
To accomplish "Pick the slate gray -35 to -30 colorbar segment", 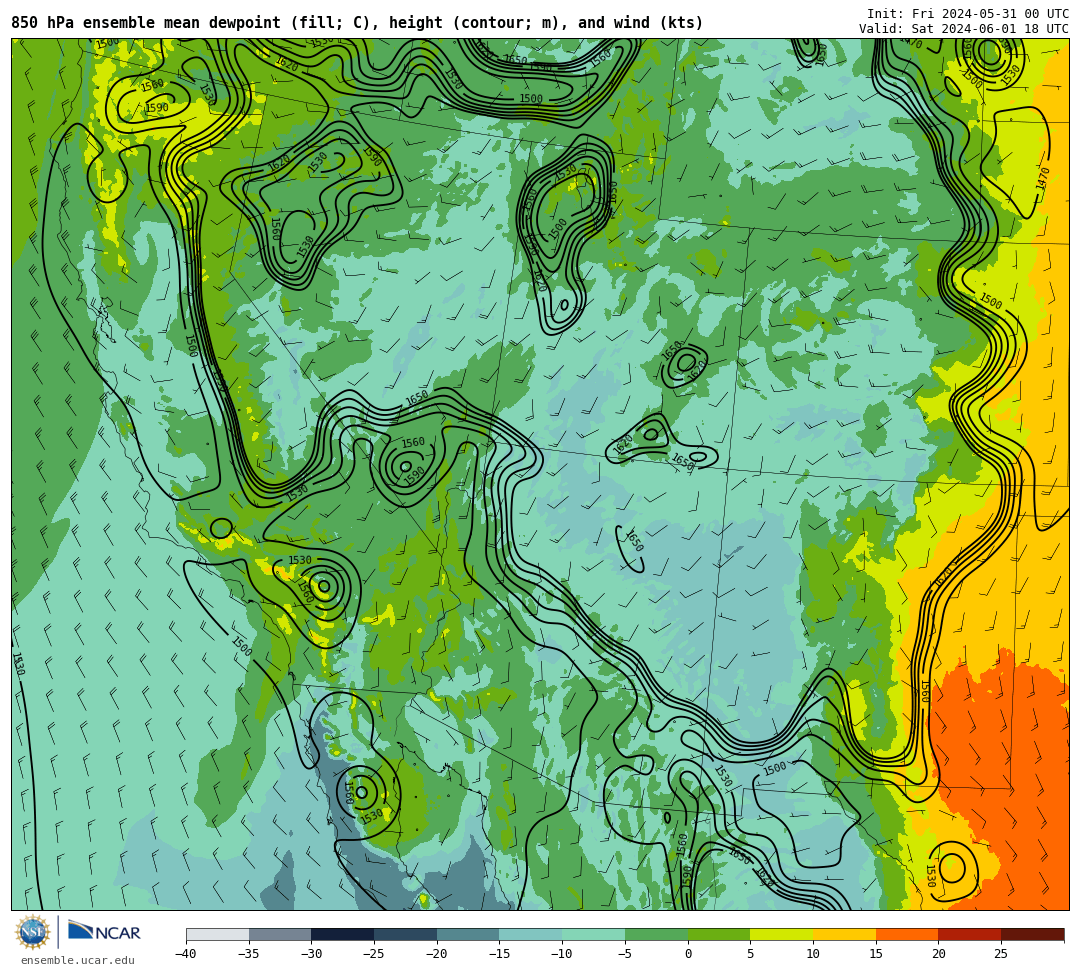I will (280, 934).
